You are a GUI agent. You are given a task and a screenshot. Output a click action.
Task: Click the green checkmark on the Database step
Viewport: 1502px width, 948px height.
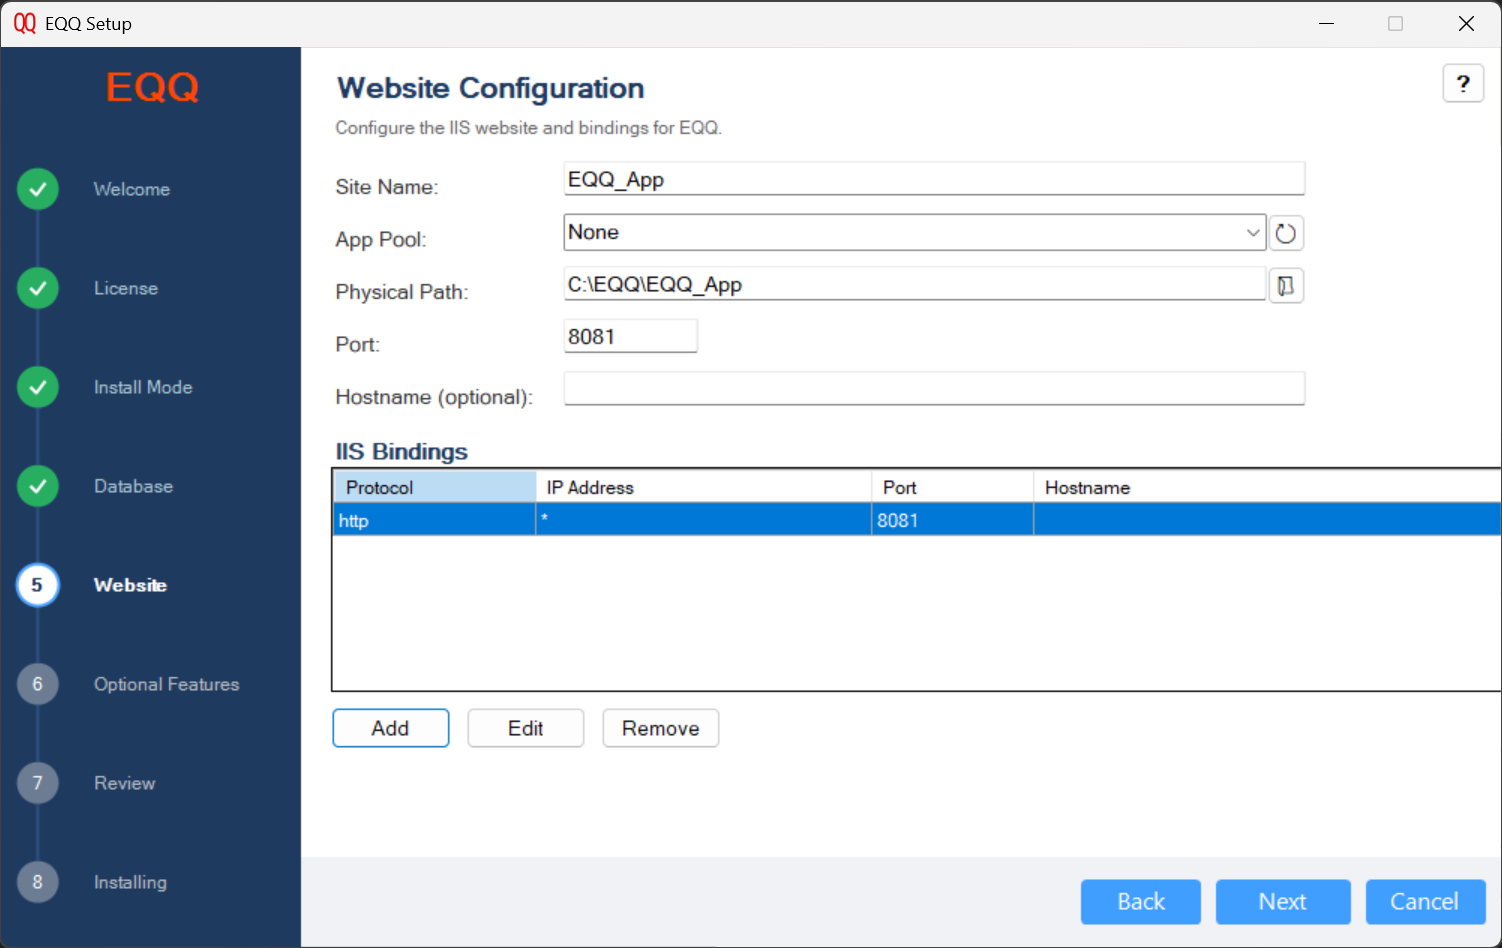point(37,486)
